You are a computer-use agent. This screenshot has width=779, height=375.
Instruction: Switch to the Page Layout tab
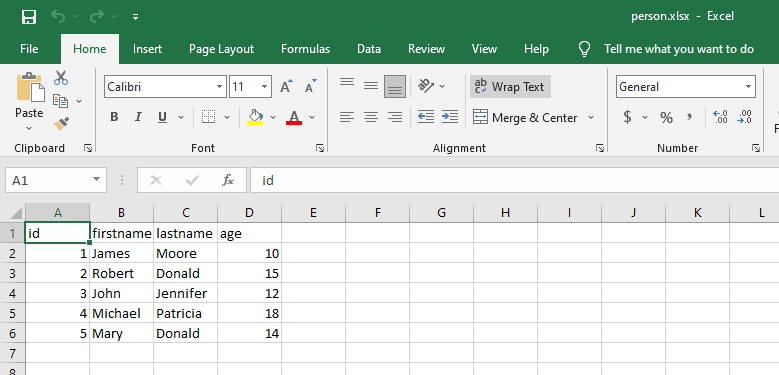coord(222,49)
